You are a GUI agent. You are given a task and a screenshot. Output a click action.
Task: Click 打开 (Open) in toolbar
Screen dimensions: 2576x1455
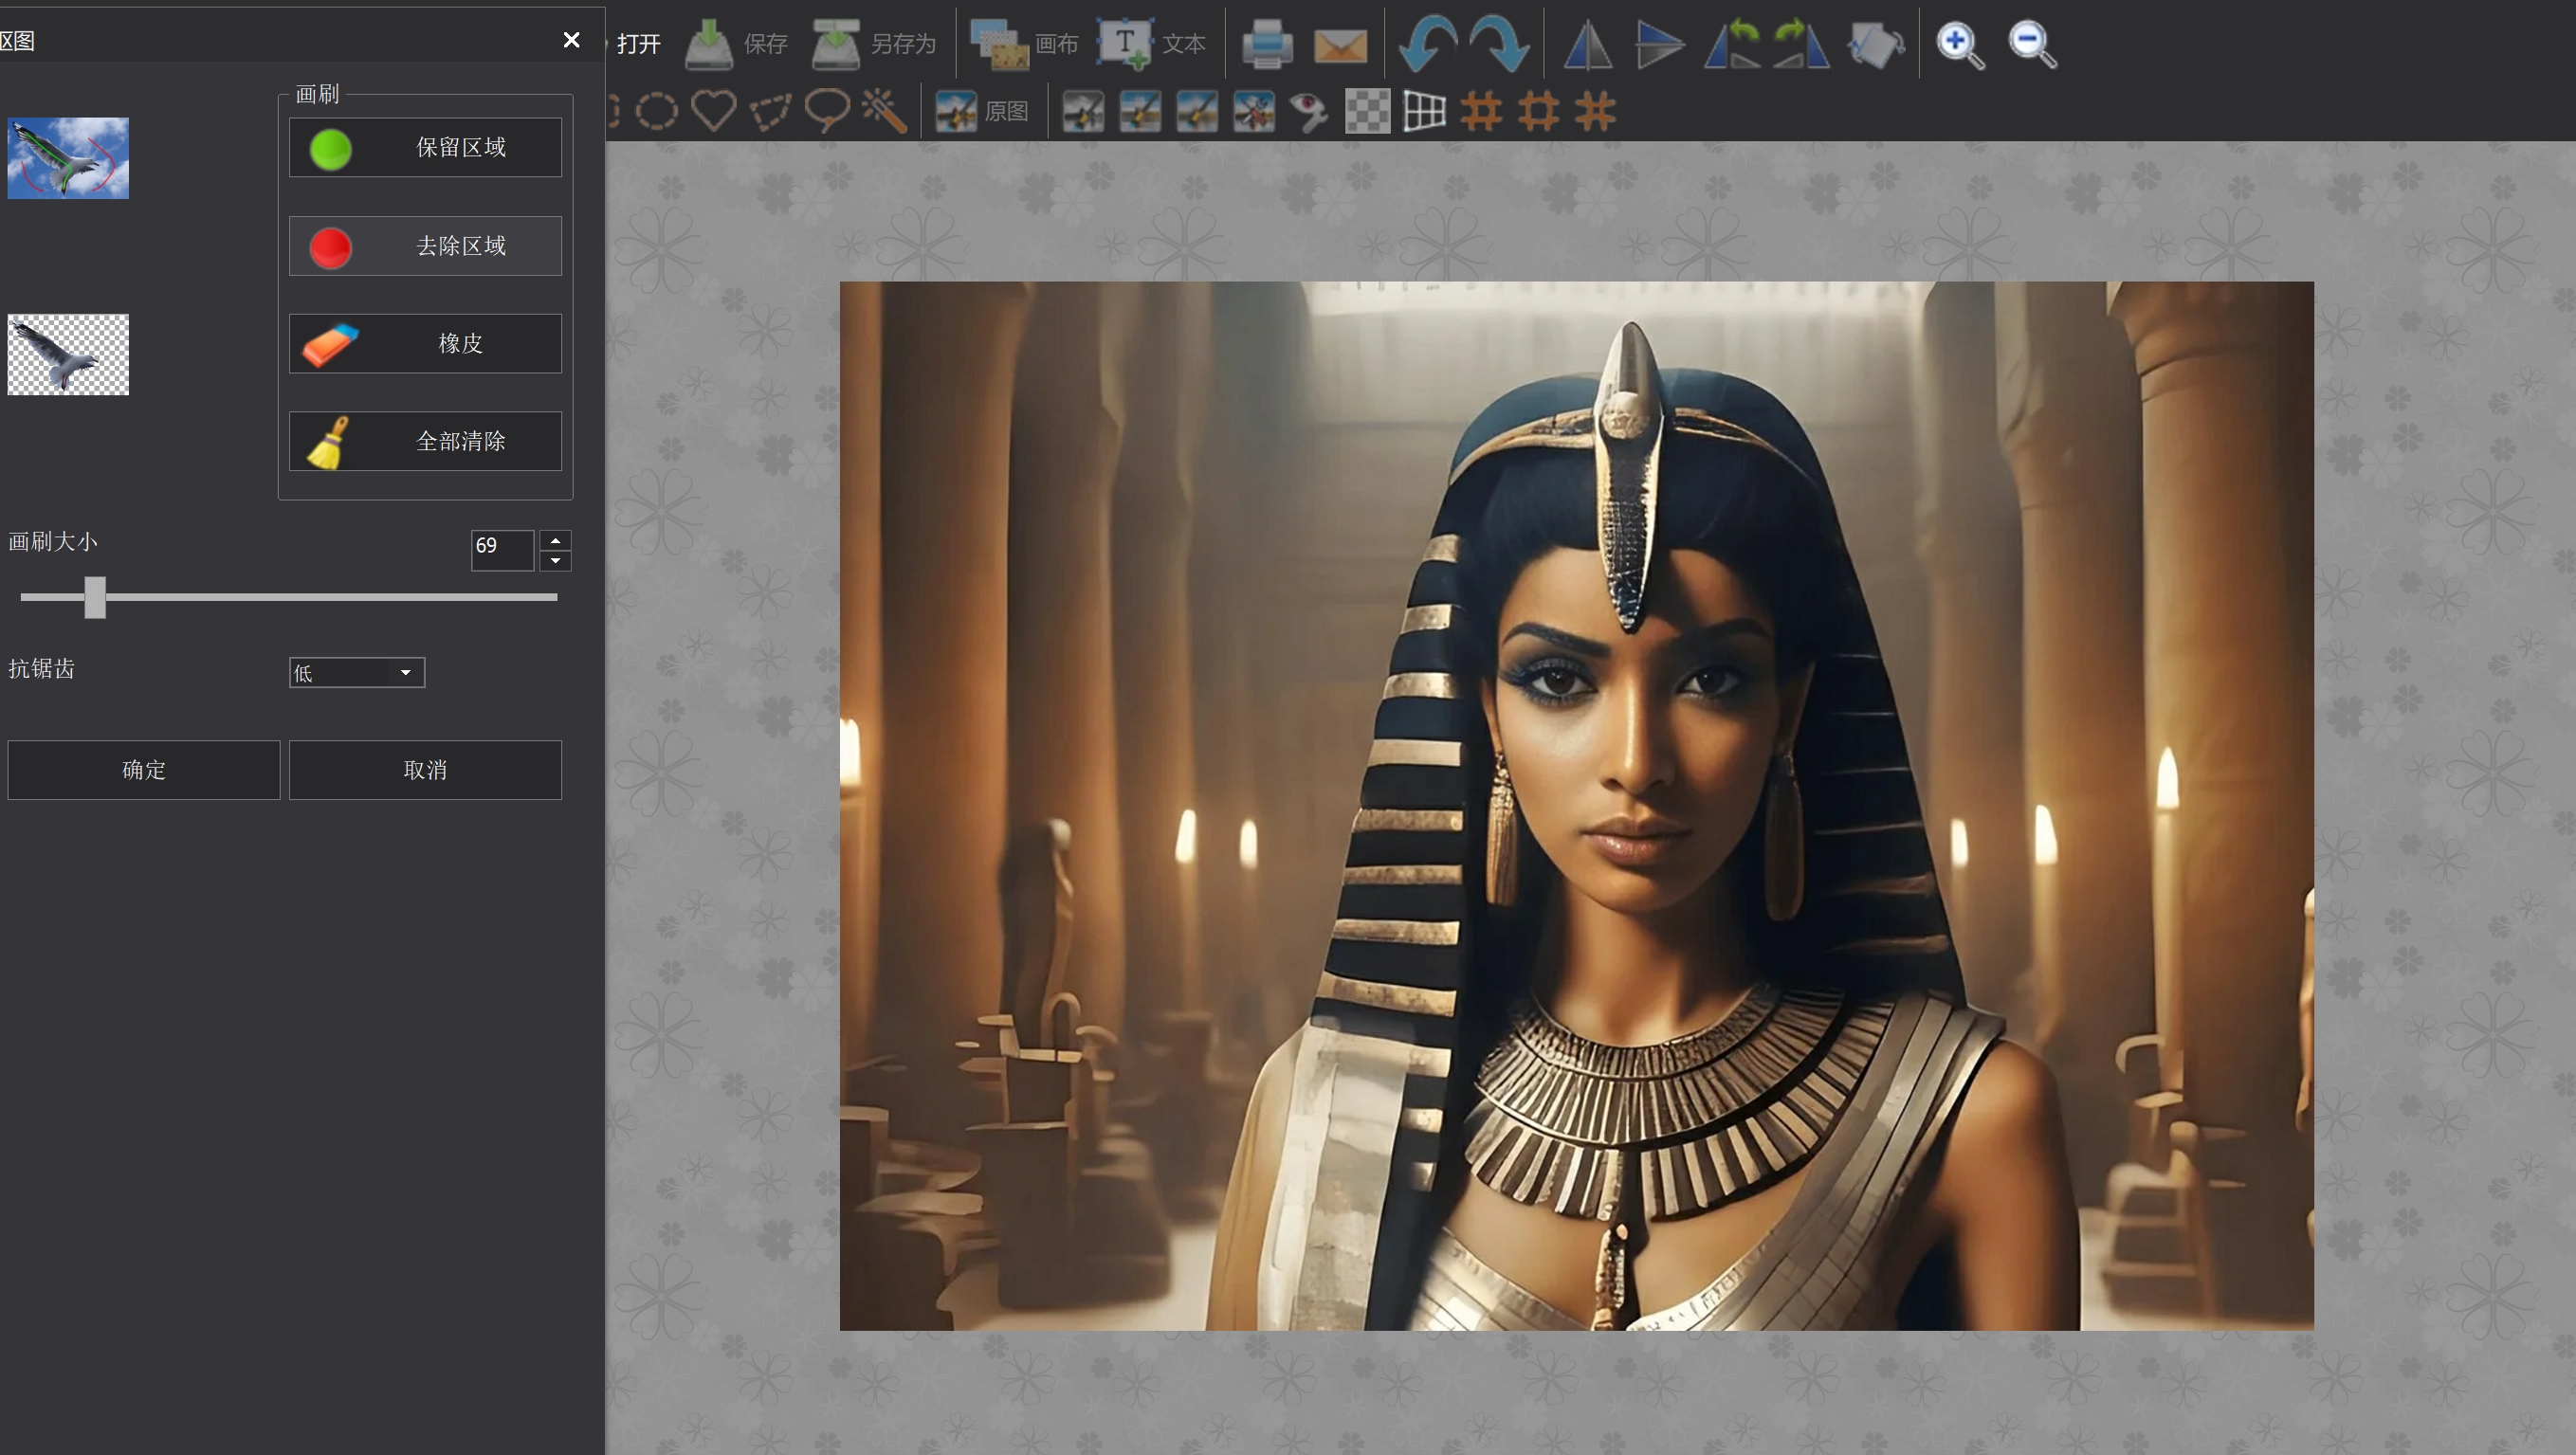638,44
